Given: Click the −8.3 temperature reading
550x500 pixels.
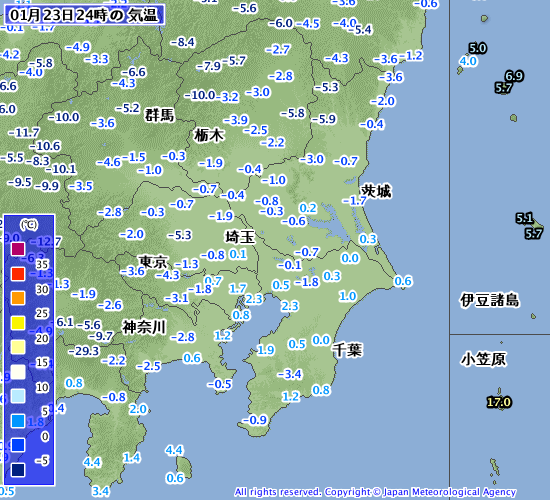Looking at the screenshot, I should tap(38, 161).
